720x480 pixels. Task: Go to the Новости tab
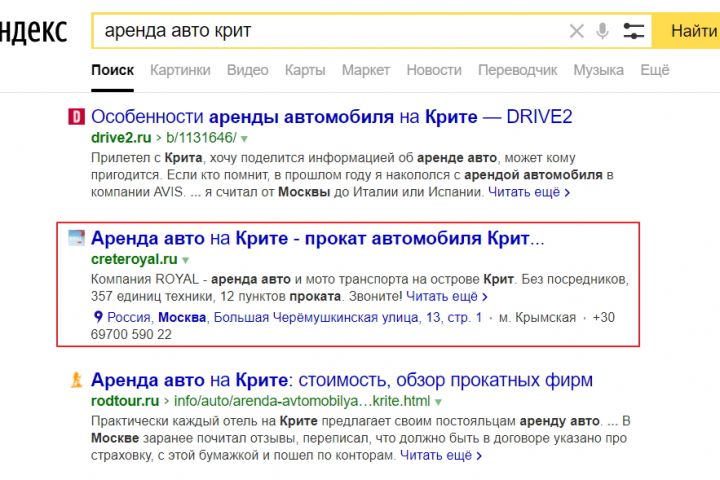click(x=434, y=70)
